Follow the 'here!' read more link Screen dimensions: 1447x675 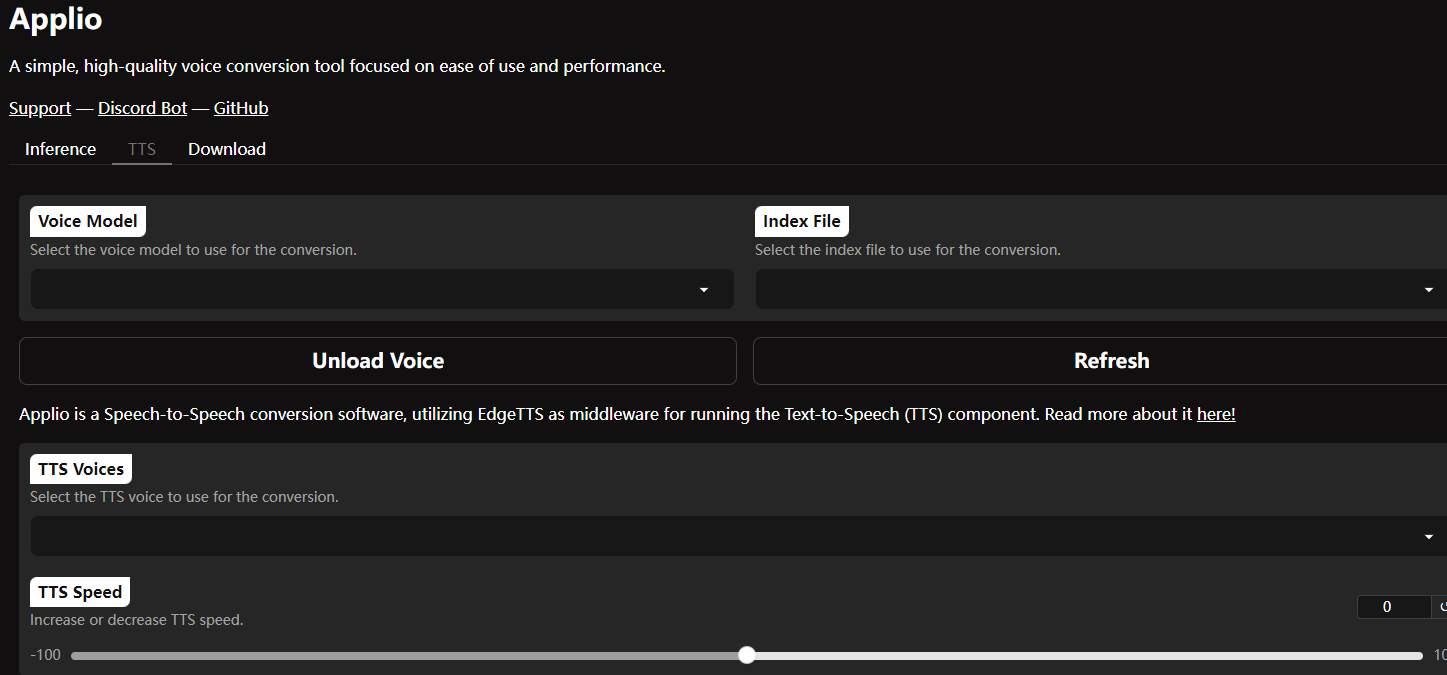click(x=1216, y=414)
